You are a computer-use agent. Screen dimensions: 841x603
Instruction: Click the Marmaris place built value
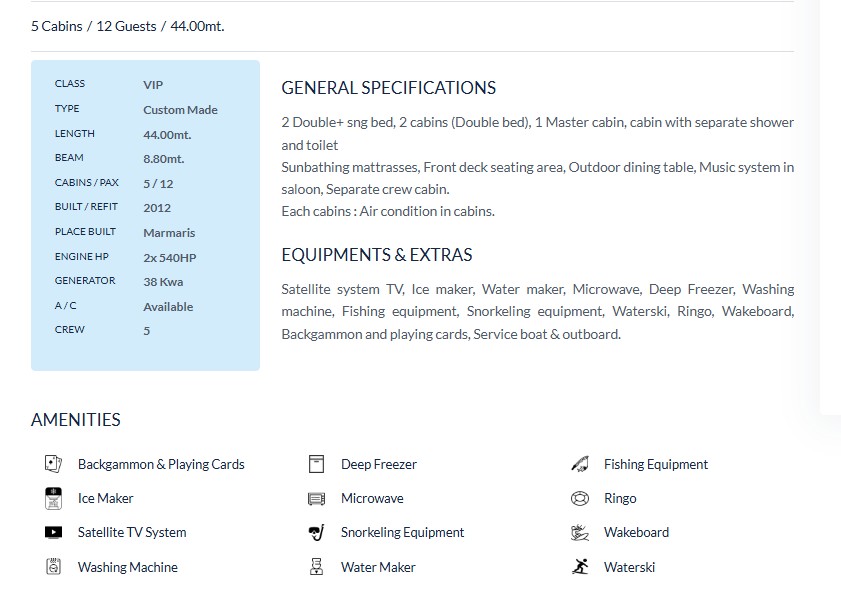pos(168,232)
